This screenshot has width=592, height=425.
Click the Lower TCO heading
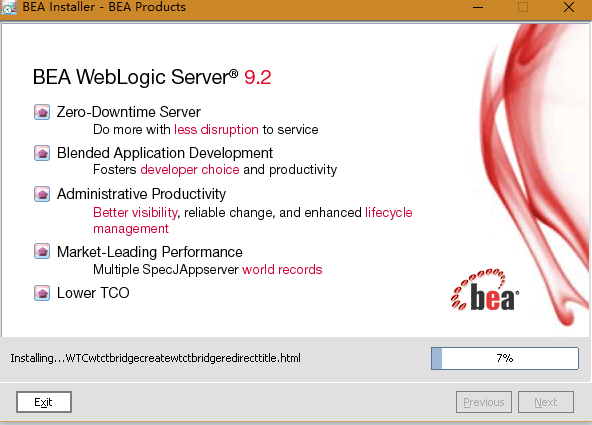pos(93,293)
